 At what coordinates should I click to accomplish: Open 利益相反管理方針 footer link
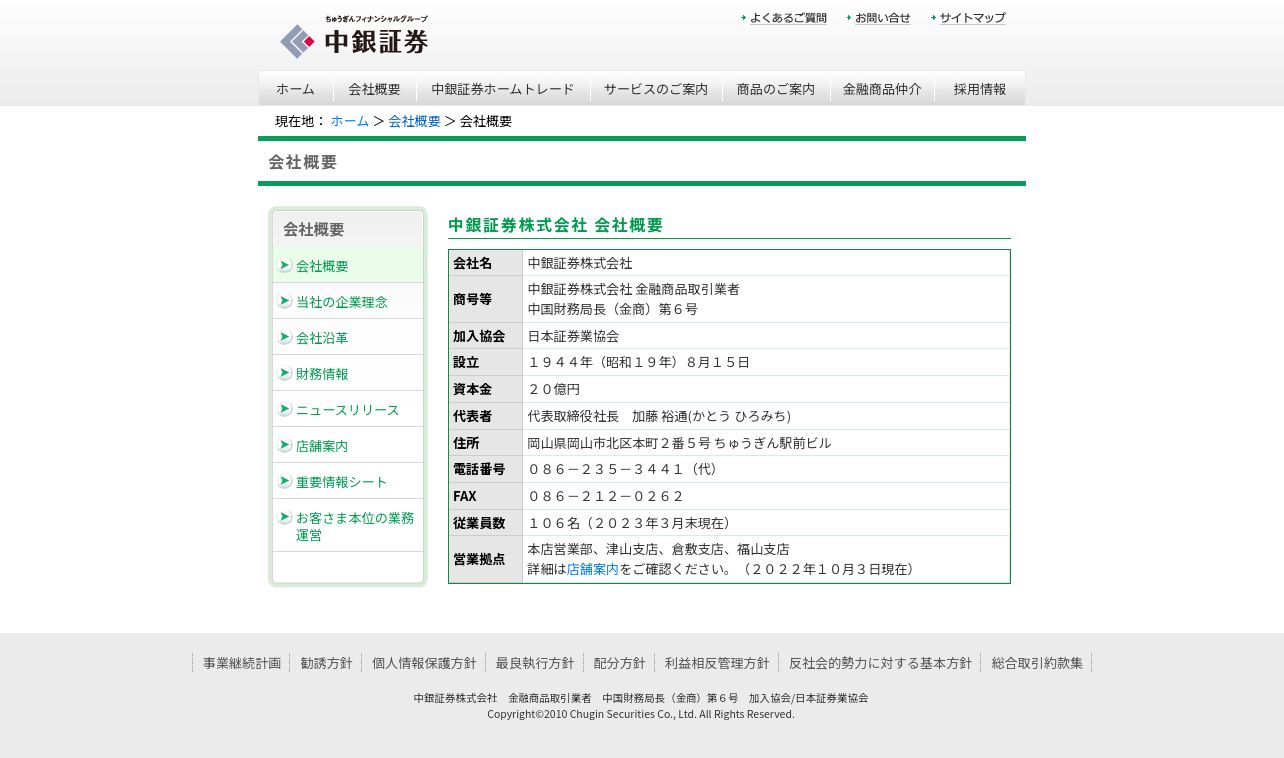tap(717, 663)
